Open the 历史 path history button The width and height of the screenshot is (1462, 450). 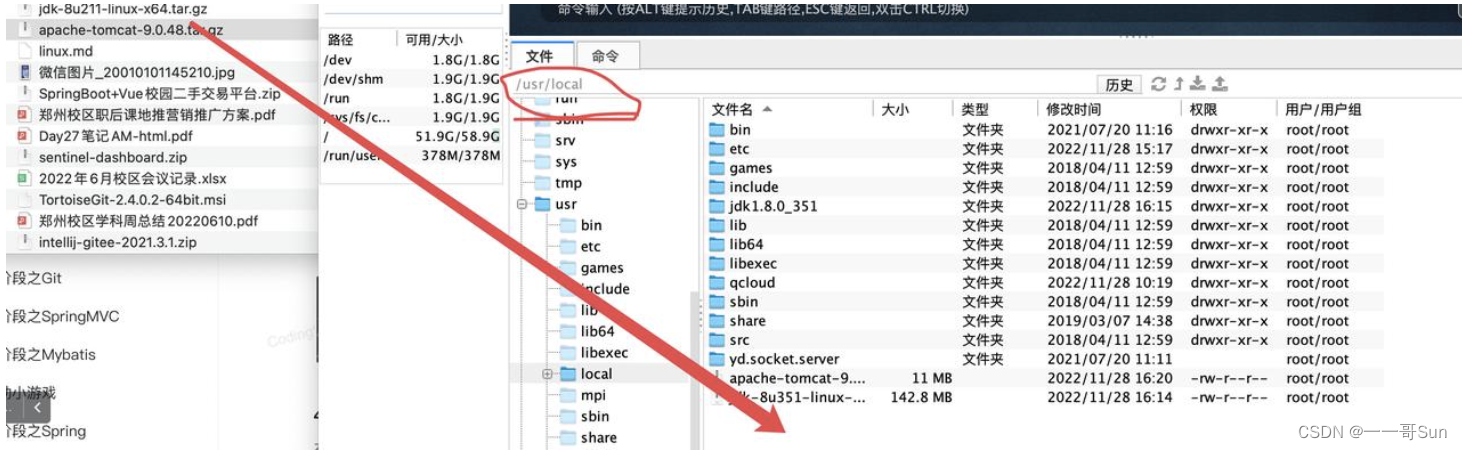pyautogui.click(x=1119, y=85)
